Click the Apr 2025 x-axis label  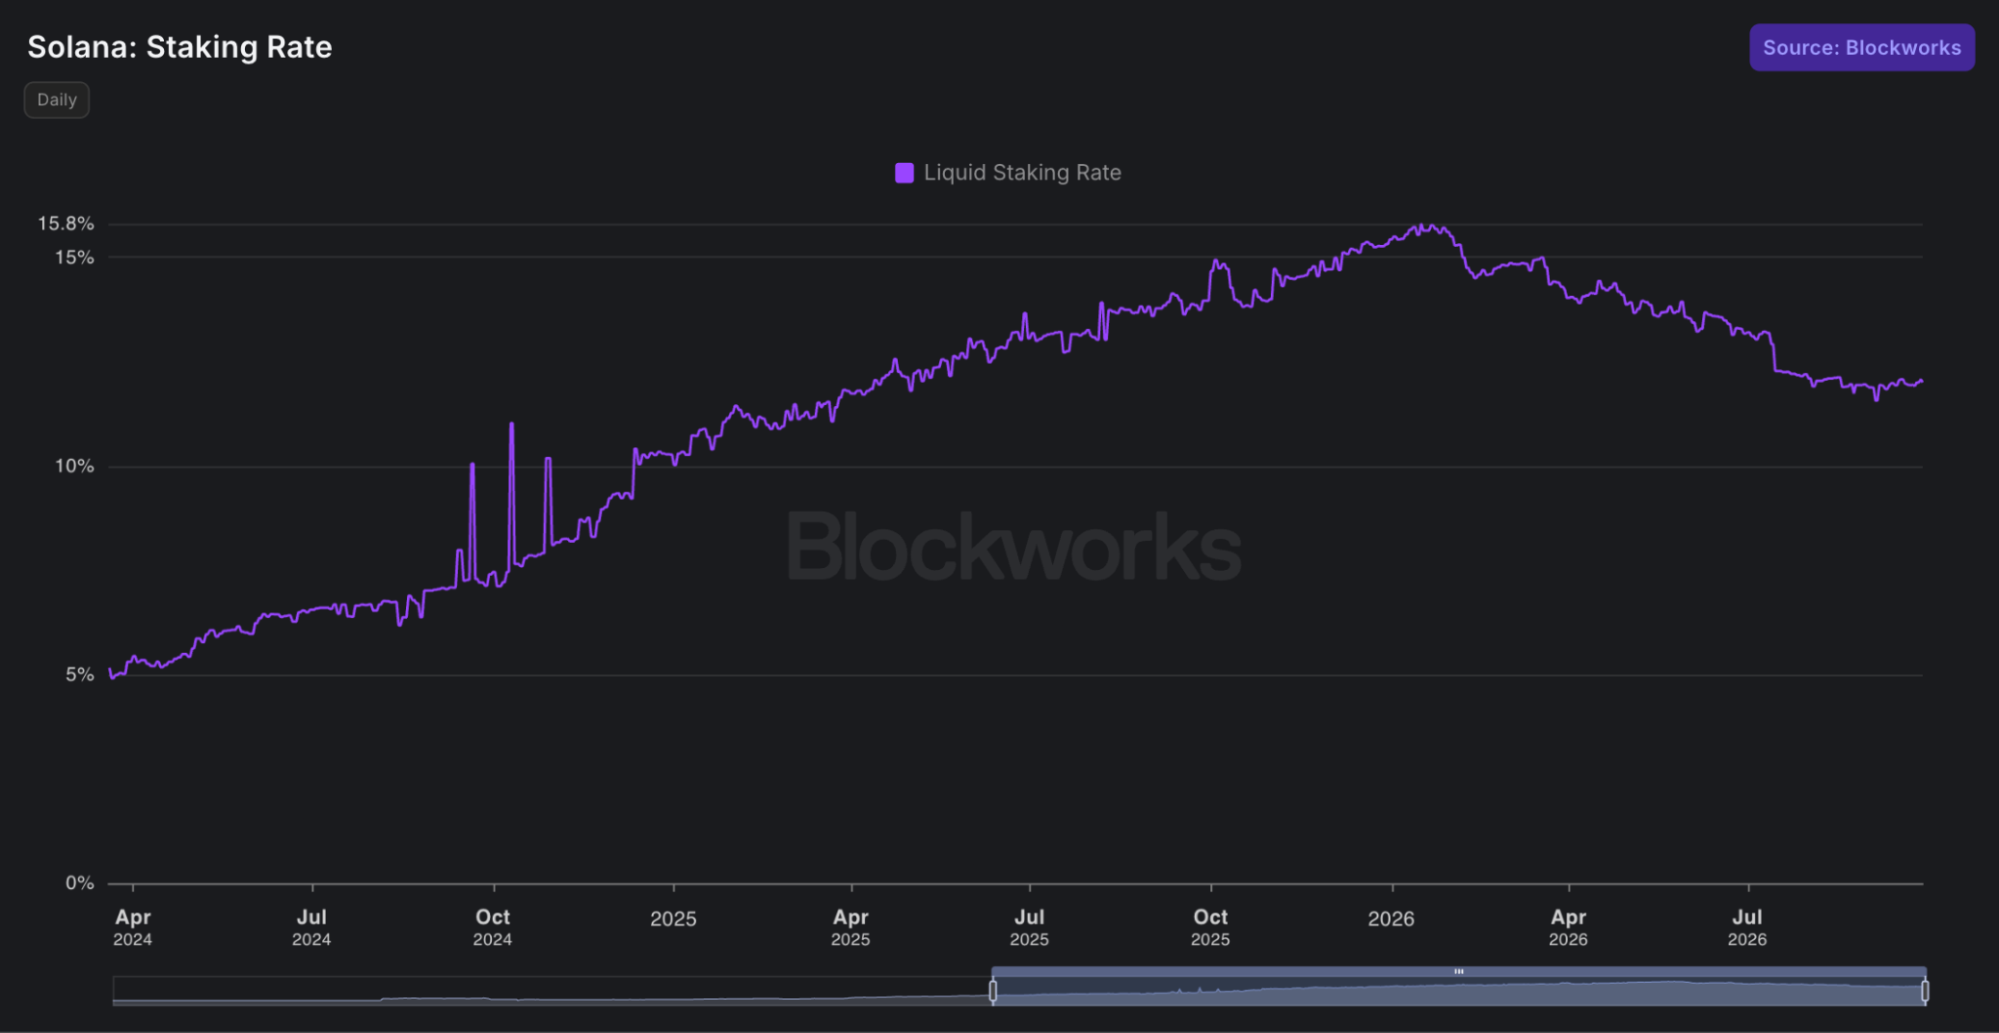pos(850,927)
